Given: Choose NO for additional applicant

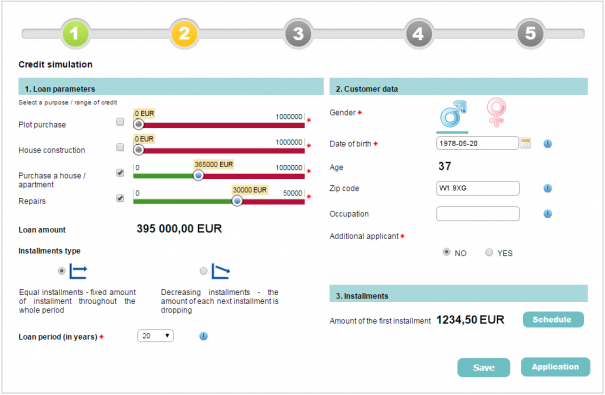Looking at the screenshot, I should (x=446, y=252).
